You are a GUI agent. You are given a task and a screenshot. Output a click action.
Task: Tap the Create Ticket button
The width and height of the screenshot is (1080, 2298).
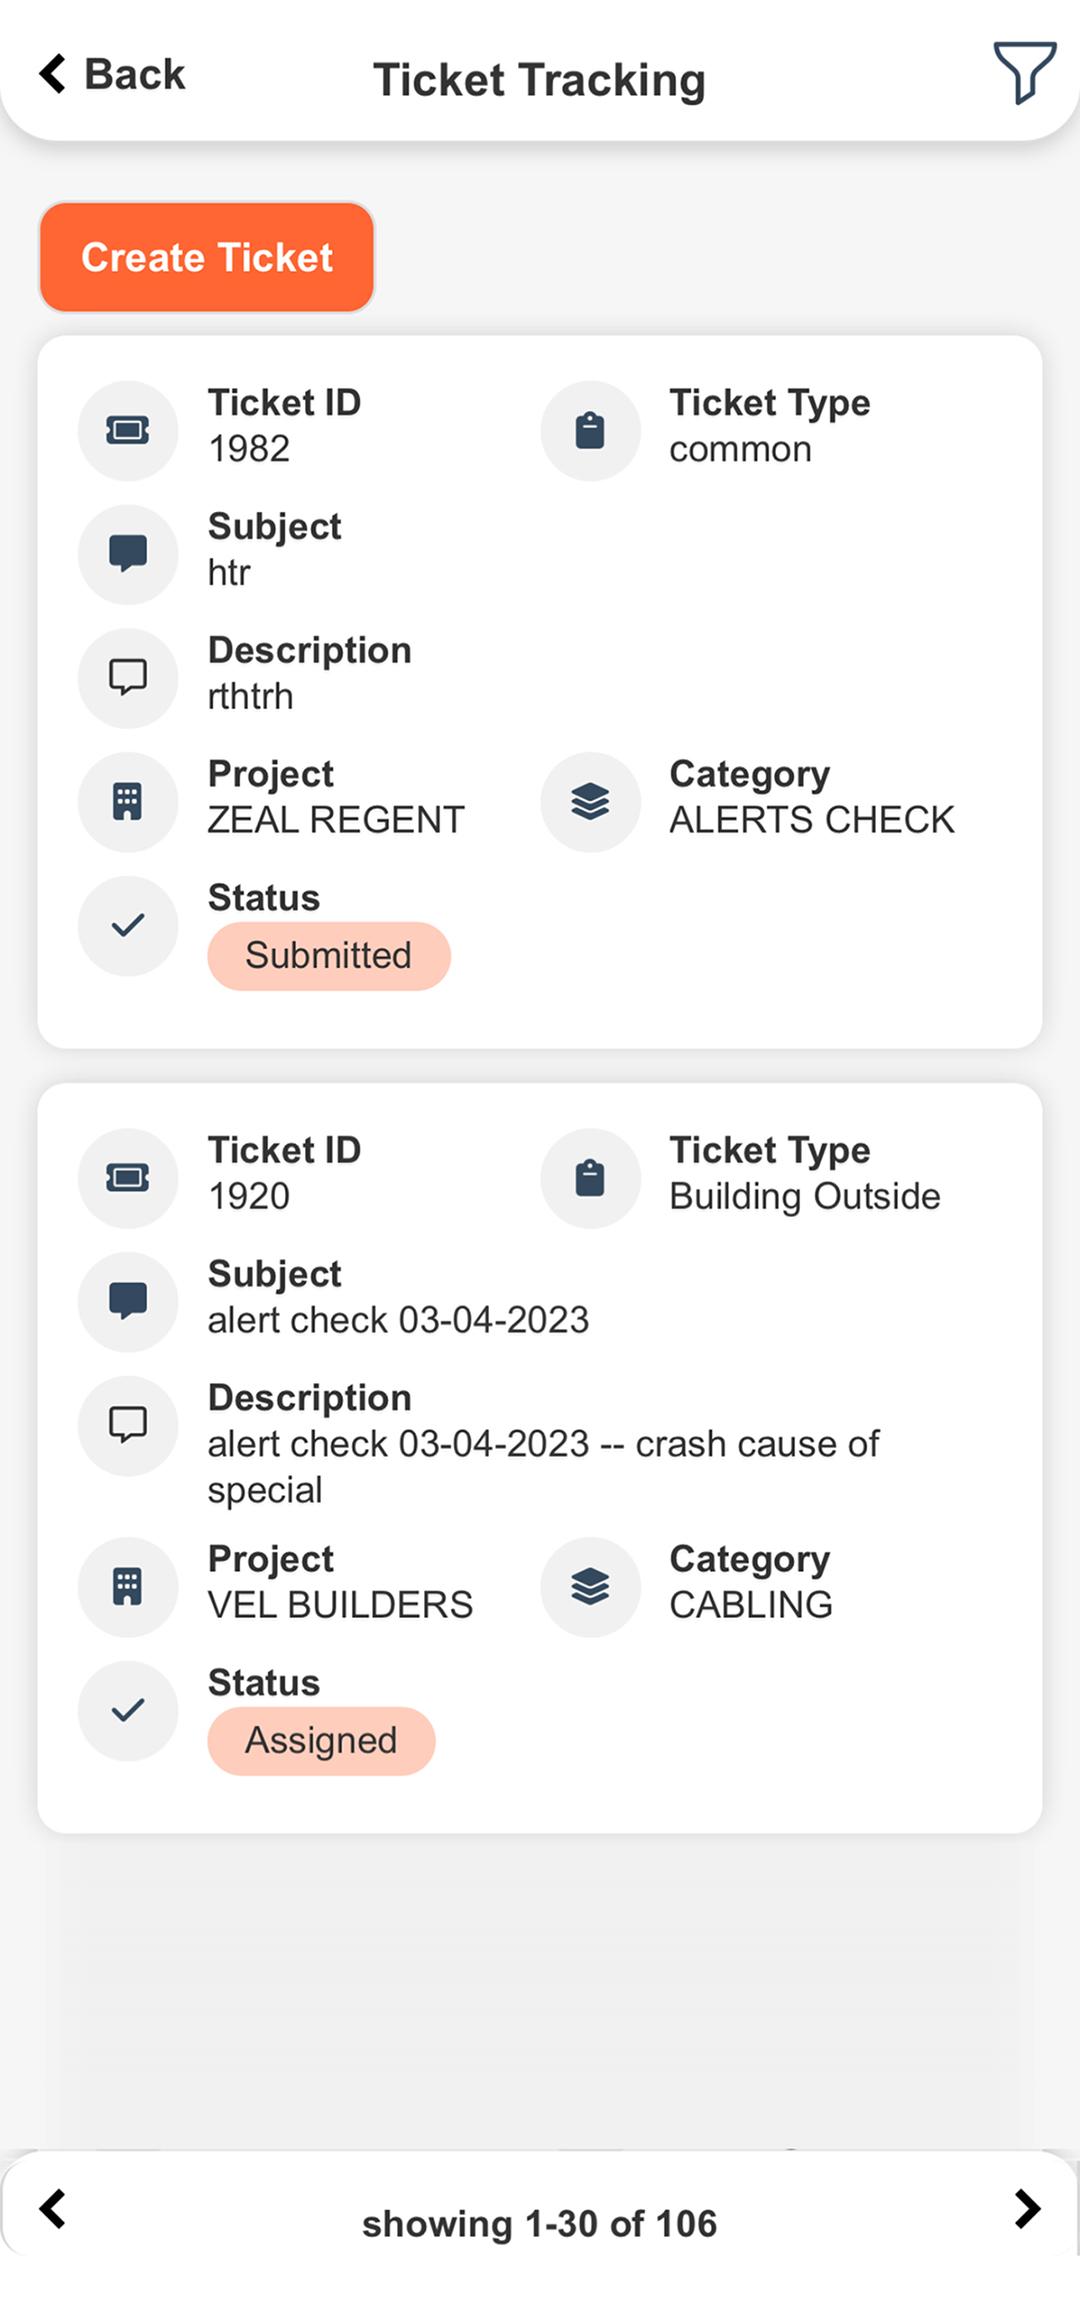(207, 257)
